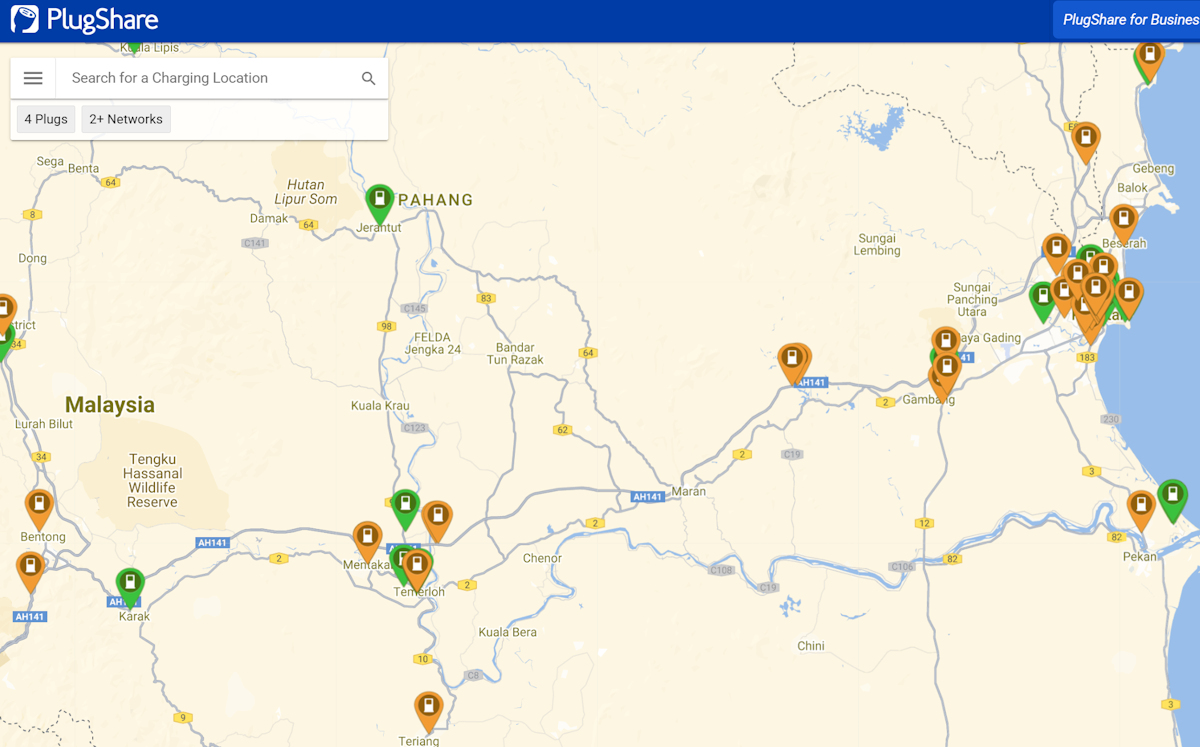Open the hamburger menu
The width and height of the screenshot is (1200, 747).
tap(33, 78)
